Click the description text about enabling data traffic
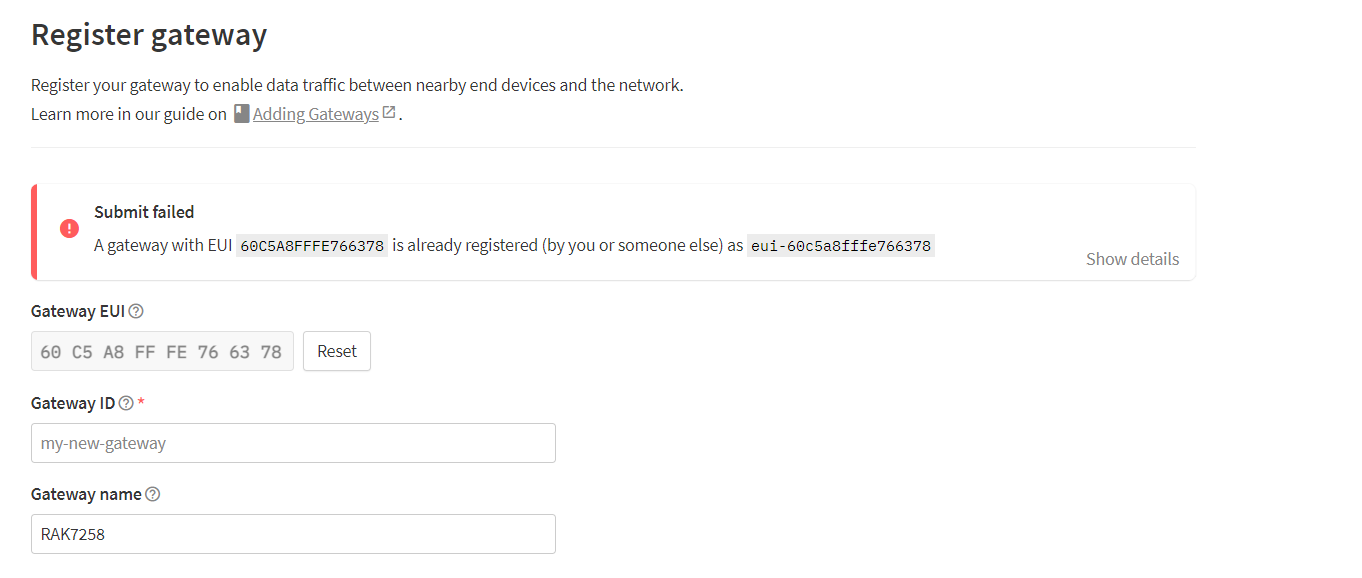1362x578 pixels. click(x=357, y=85)
